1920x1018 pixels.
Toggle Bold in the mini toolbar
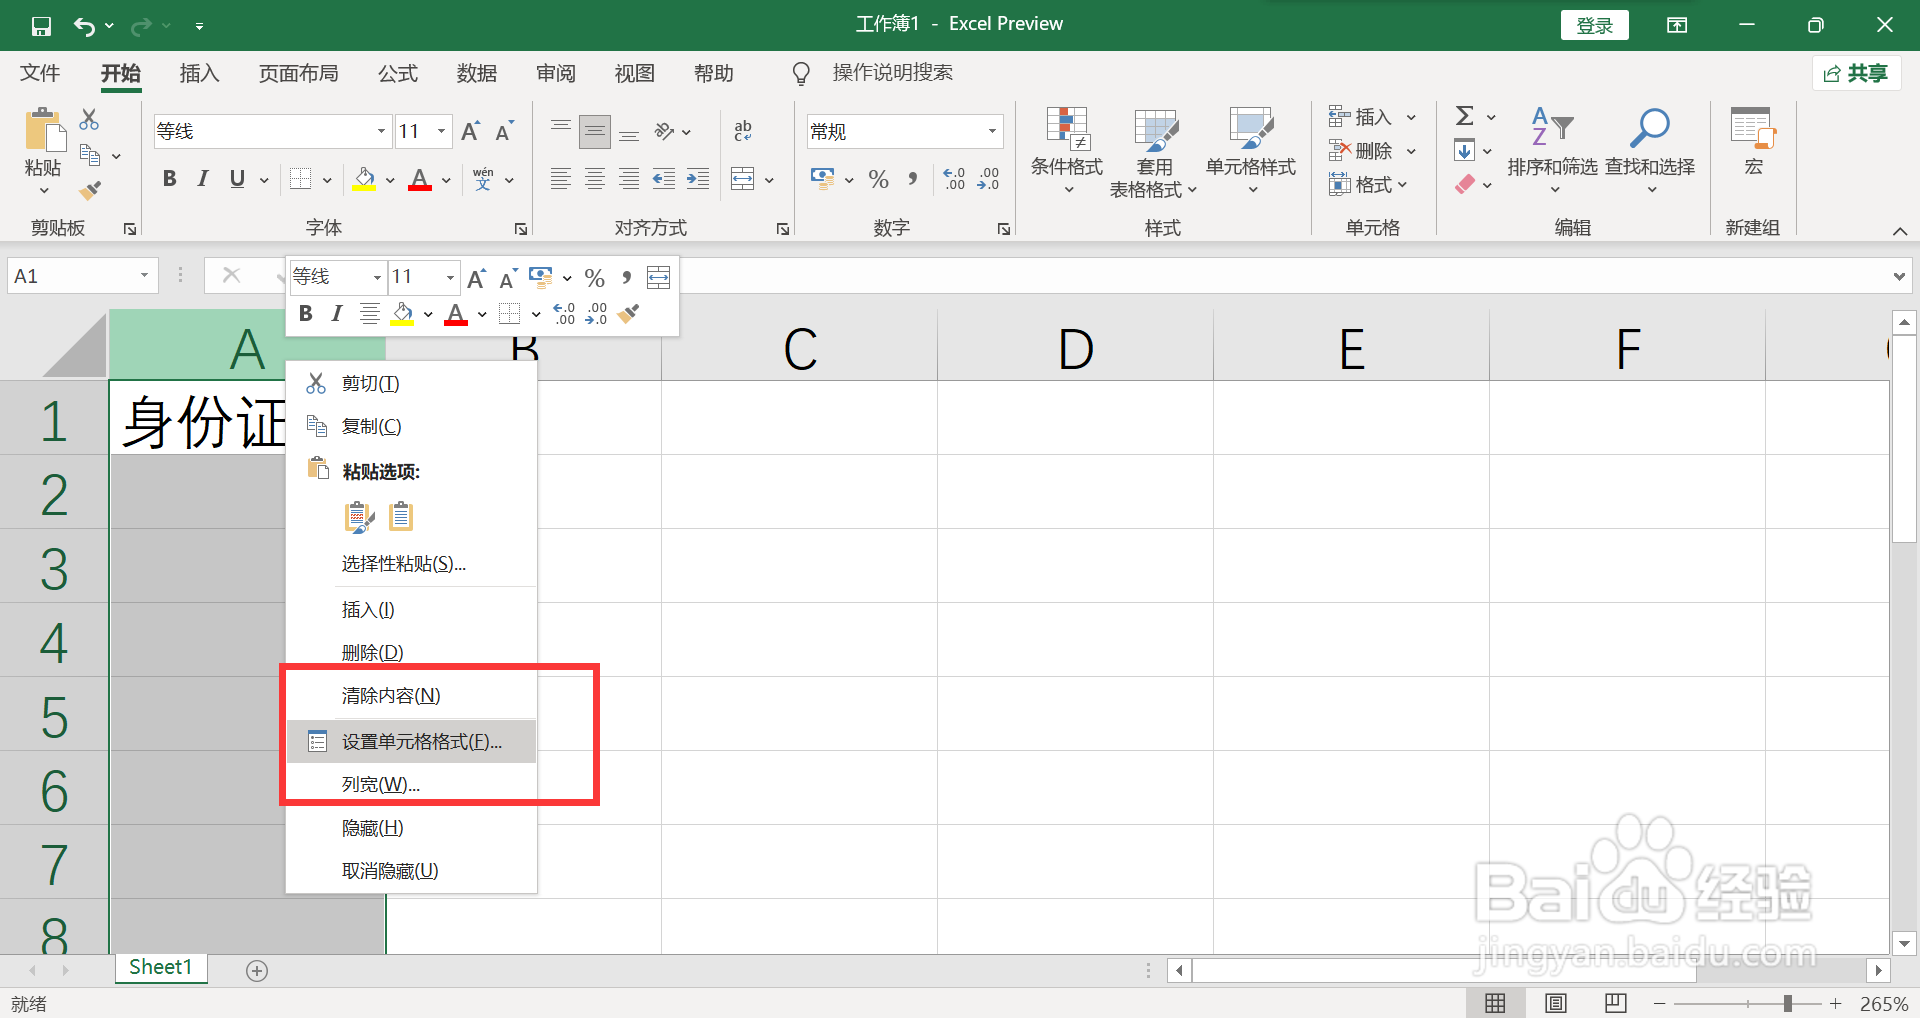pyautogui.click(x=306, y=314)
